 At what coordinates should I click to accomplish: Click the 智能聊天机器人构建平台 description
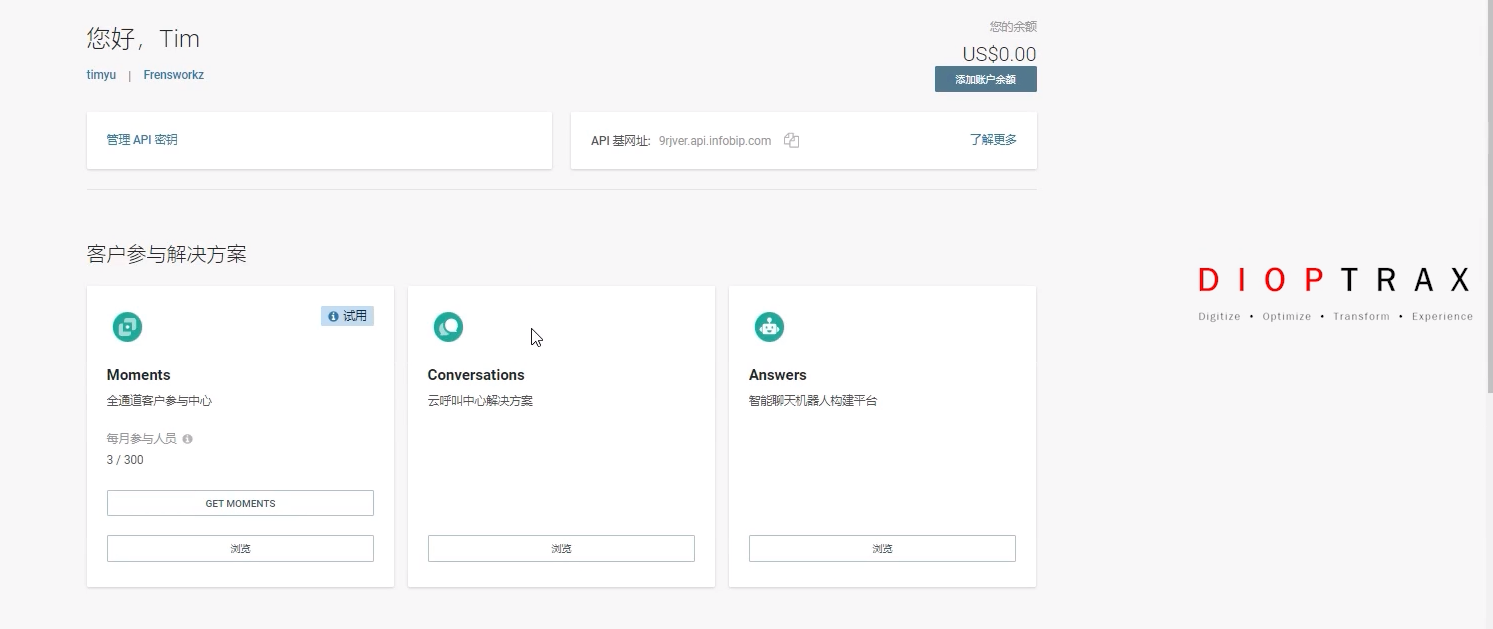813,401
